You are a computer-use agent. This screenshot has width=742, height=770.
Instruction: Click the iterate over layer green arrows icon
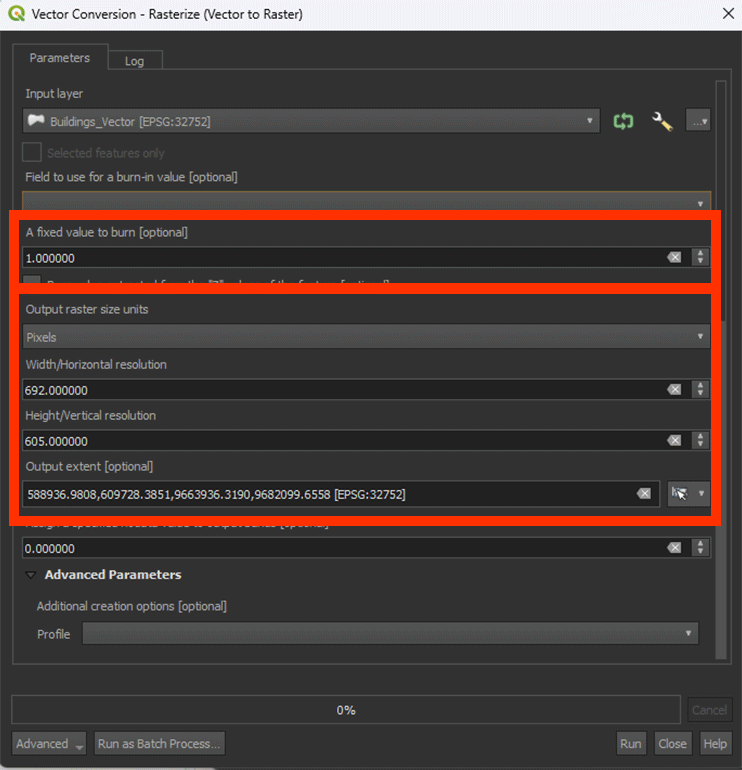point(623,121)
